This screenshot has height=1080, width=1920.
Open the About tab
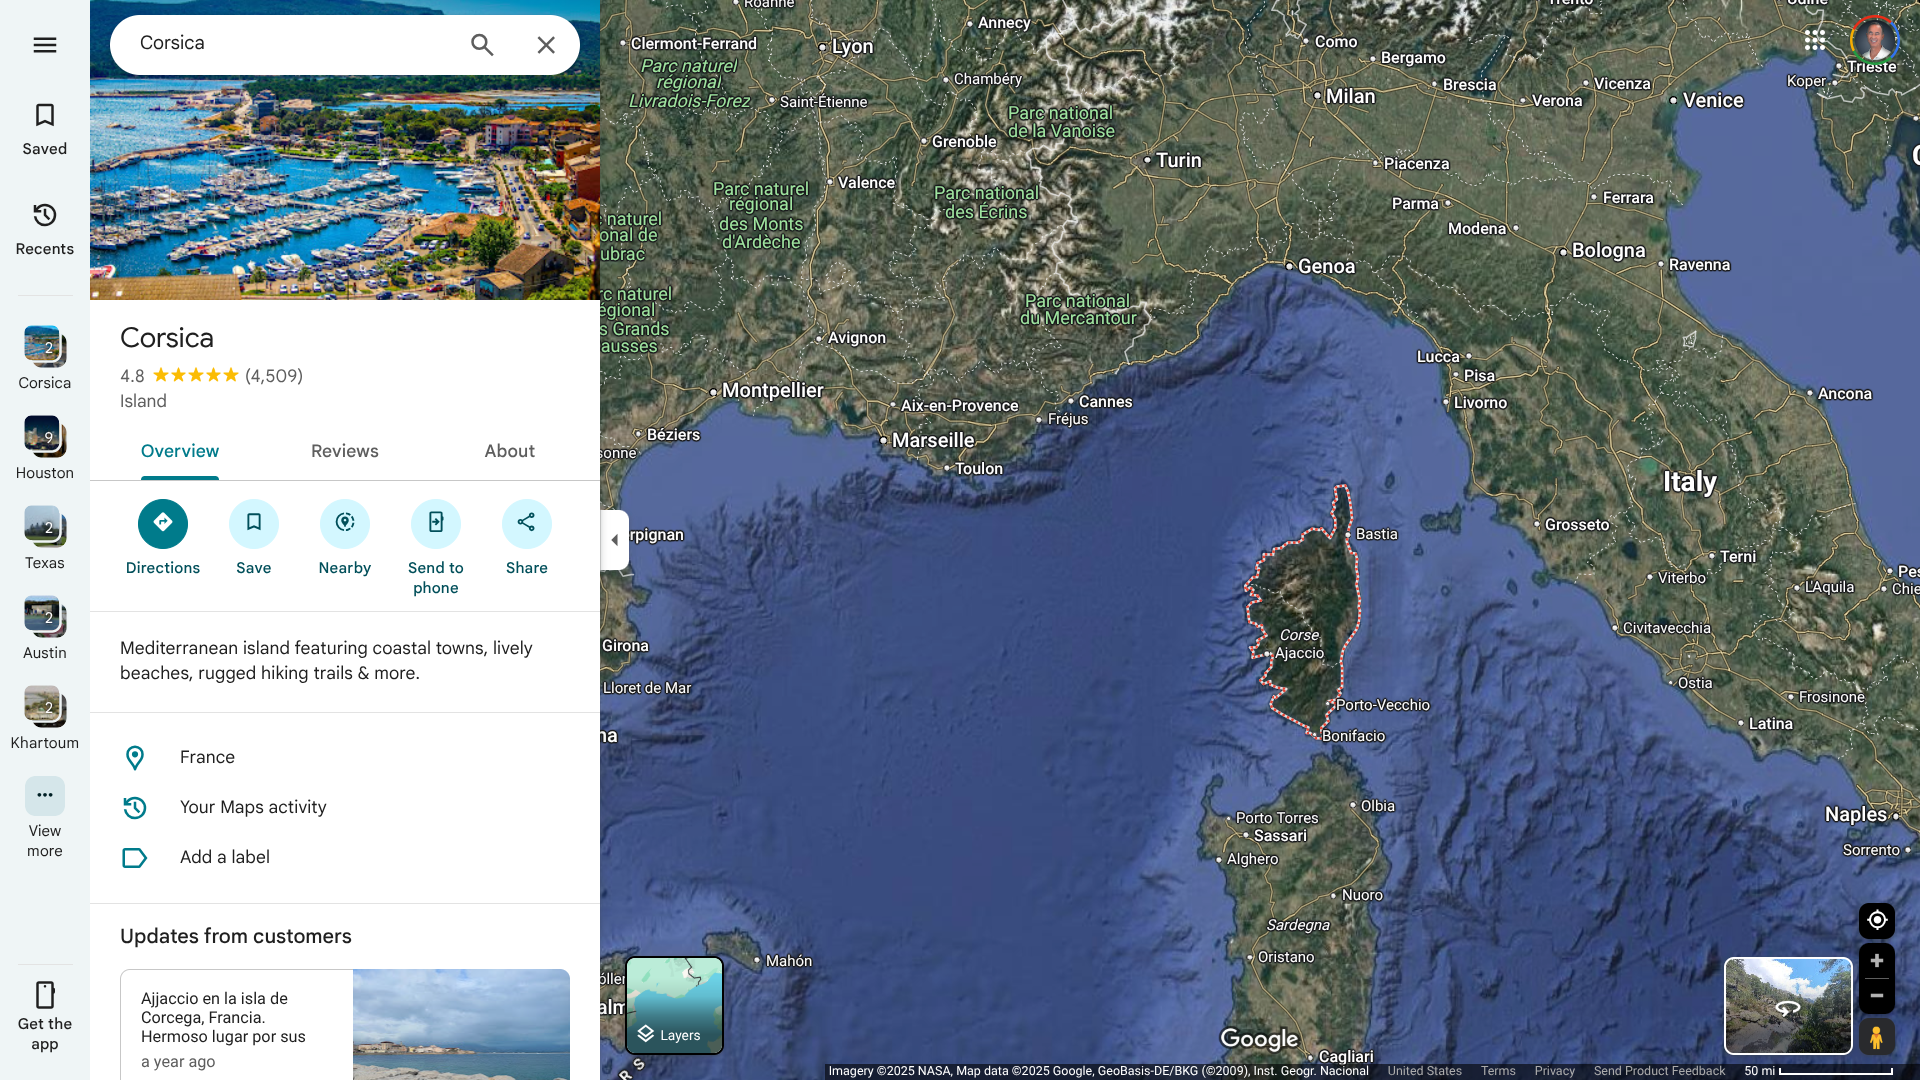click(x=510, y=451)
